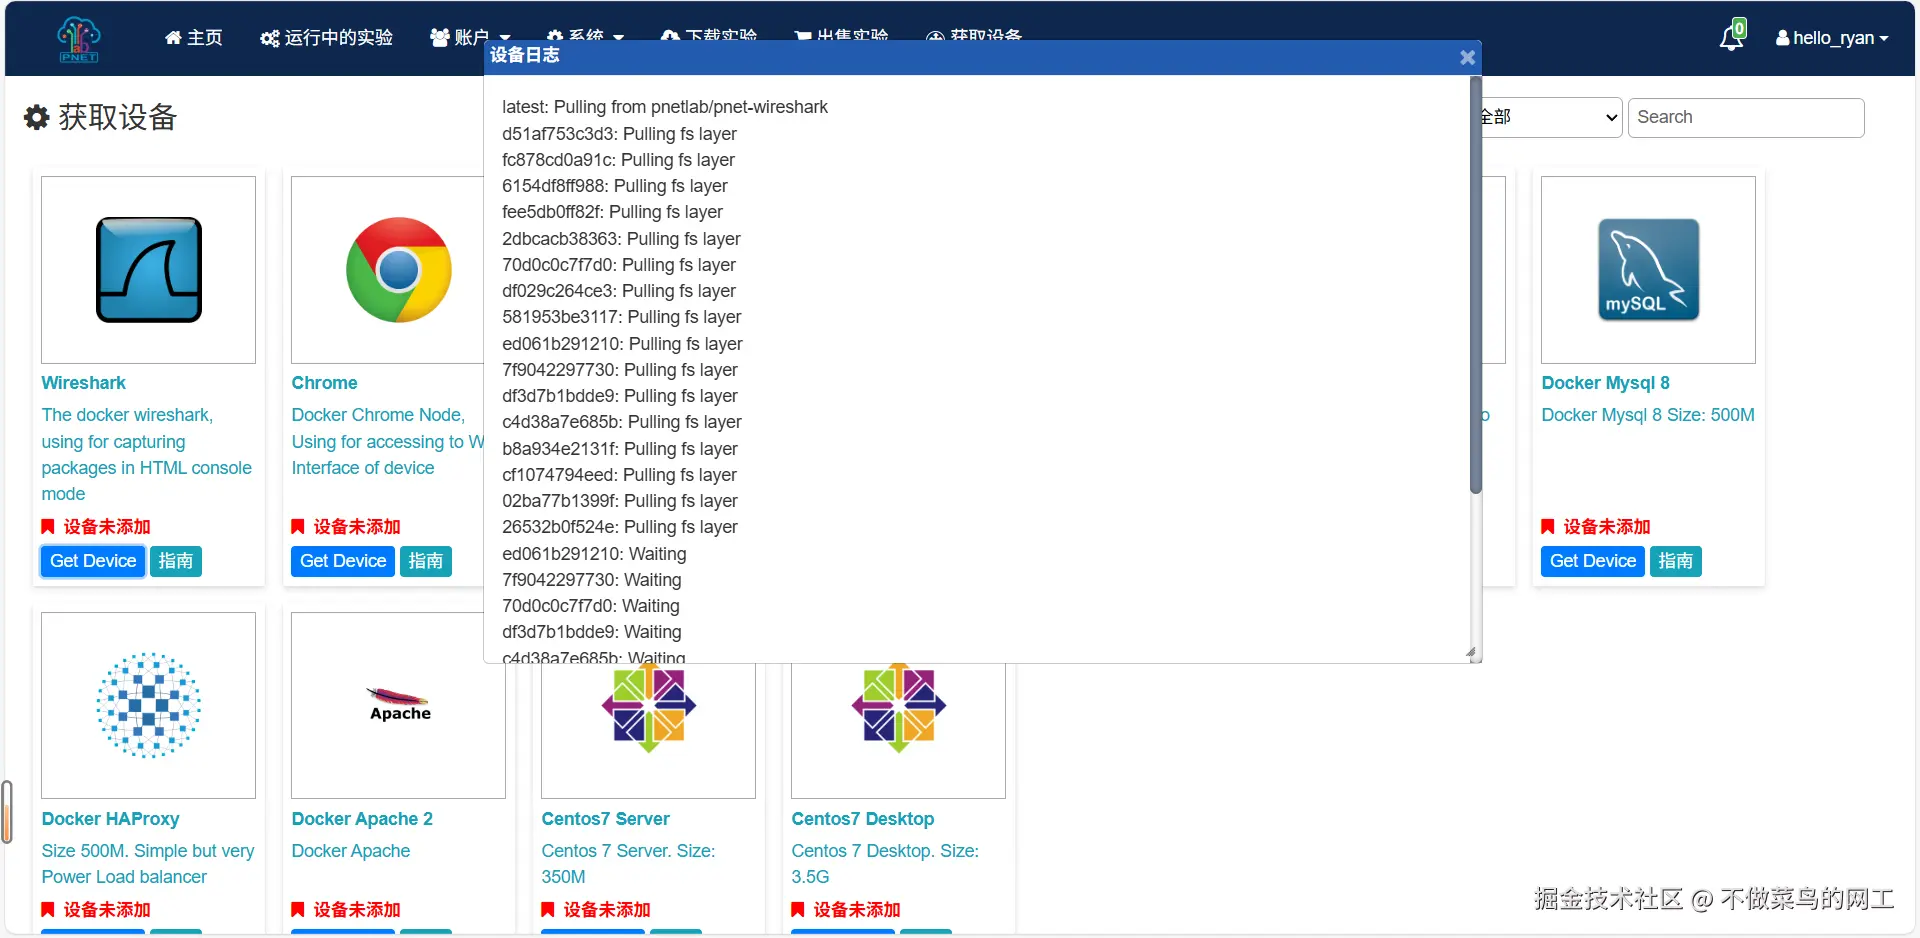Image resolution: width=1920 pixels, height=938 pixels.
Task: Click the PNET lab logo
Action: 79,39
